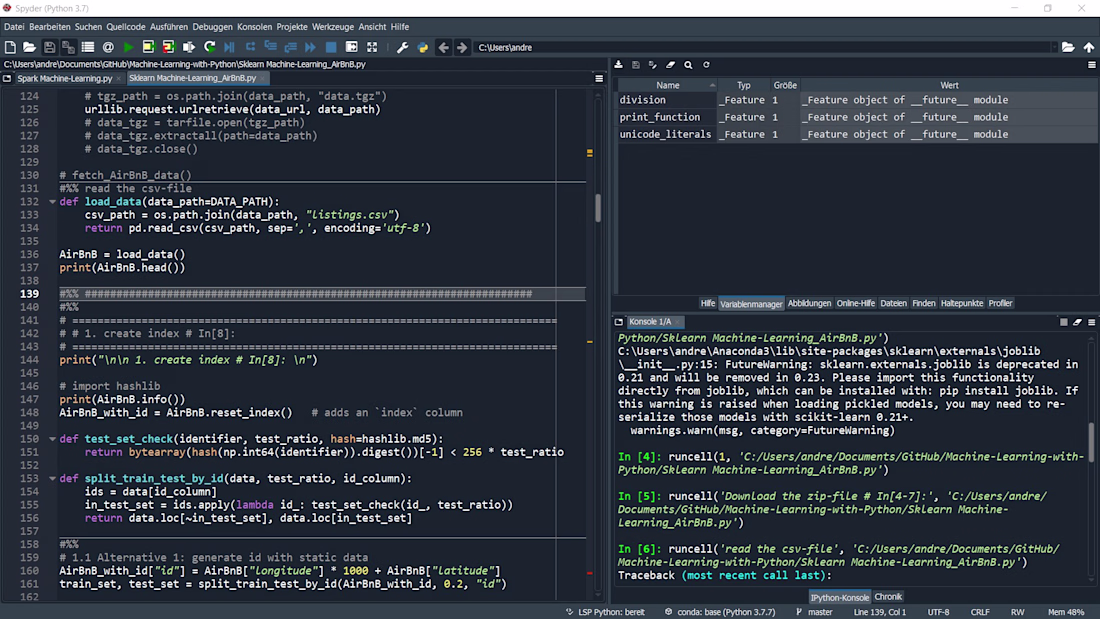Open Preferences via the wrench icon
This screenshot has width=1100, height=619.
pos(402,47)
